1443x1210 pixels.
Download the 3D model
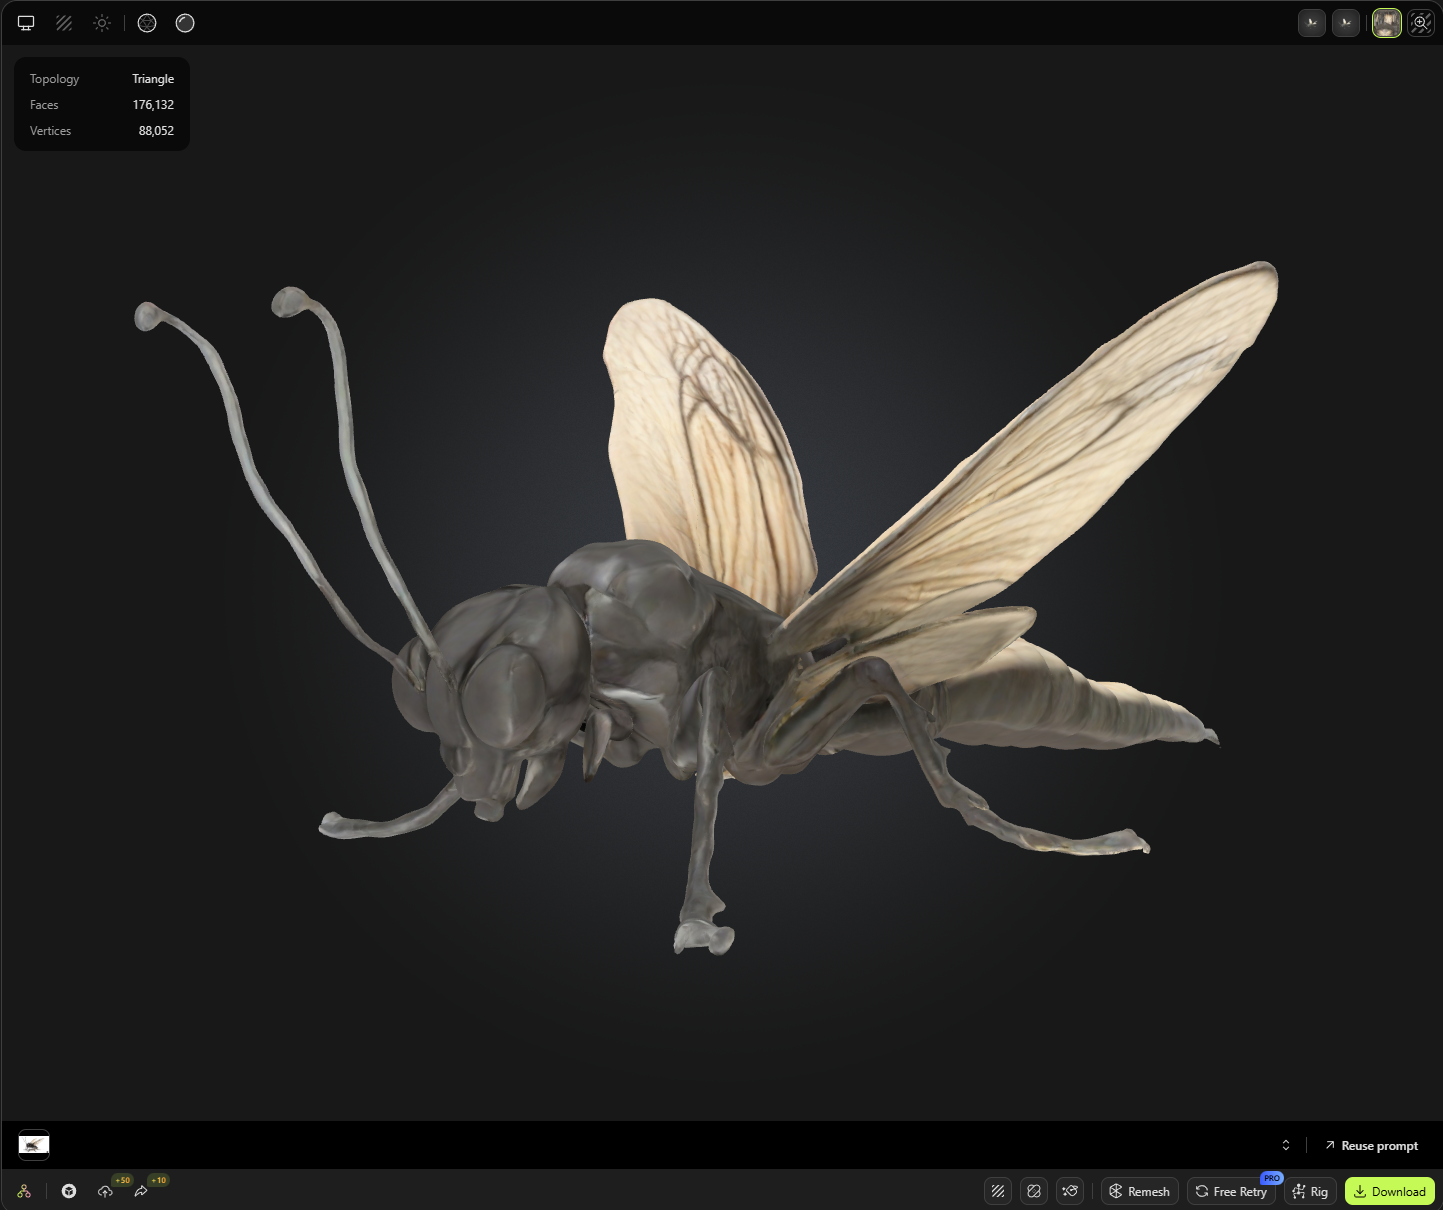[x=1390, y=1191]
